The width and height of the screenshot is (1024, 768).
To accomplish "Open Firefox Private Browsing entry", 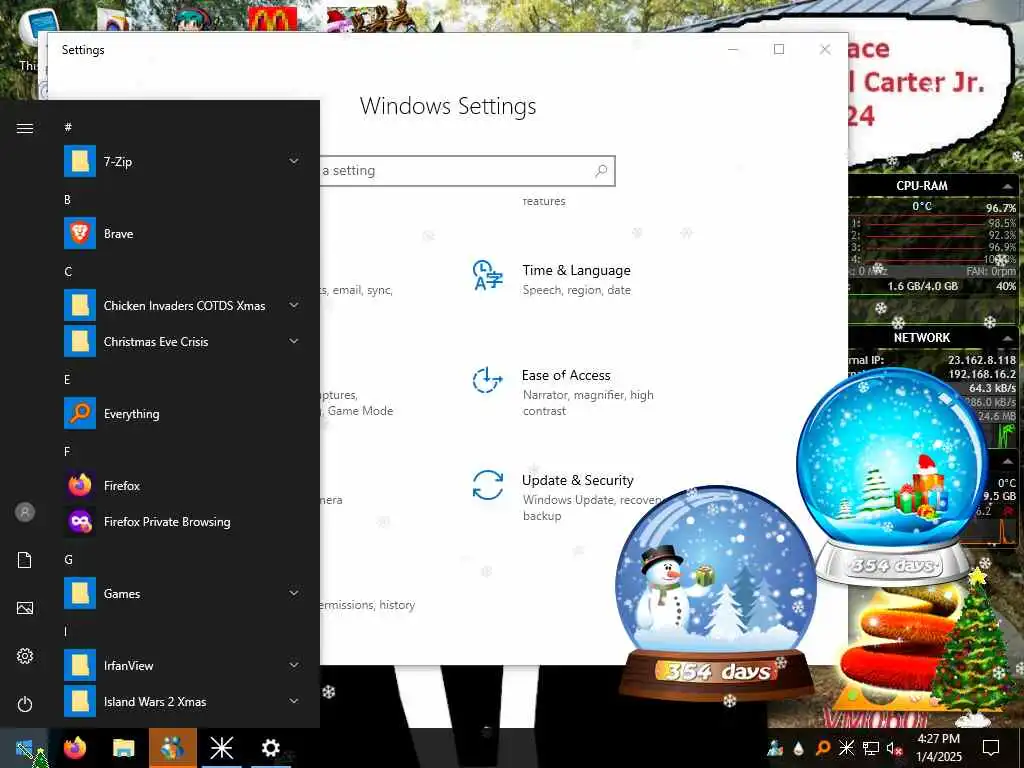I will (x=183, y=521).
